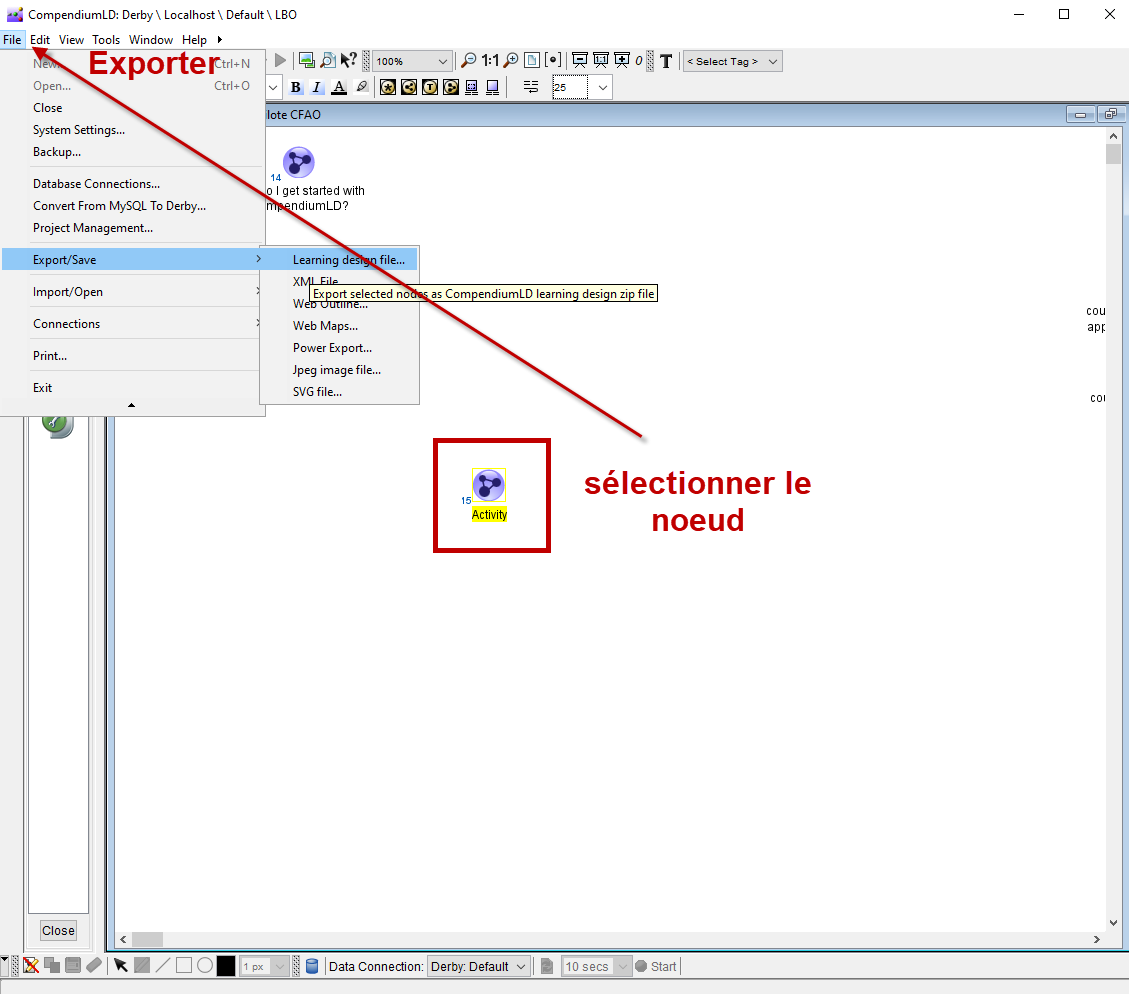Click the Close button below the left panel
Screen dimensions: 1129x994
58,931
